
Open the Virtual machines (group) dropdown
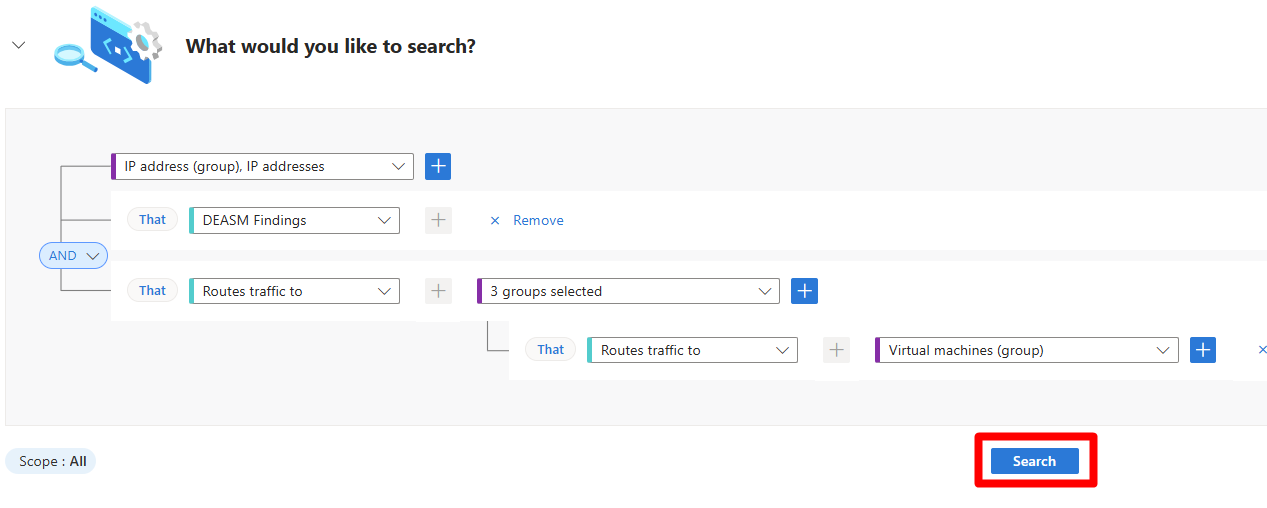[x=1026, y=350]
